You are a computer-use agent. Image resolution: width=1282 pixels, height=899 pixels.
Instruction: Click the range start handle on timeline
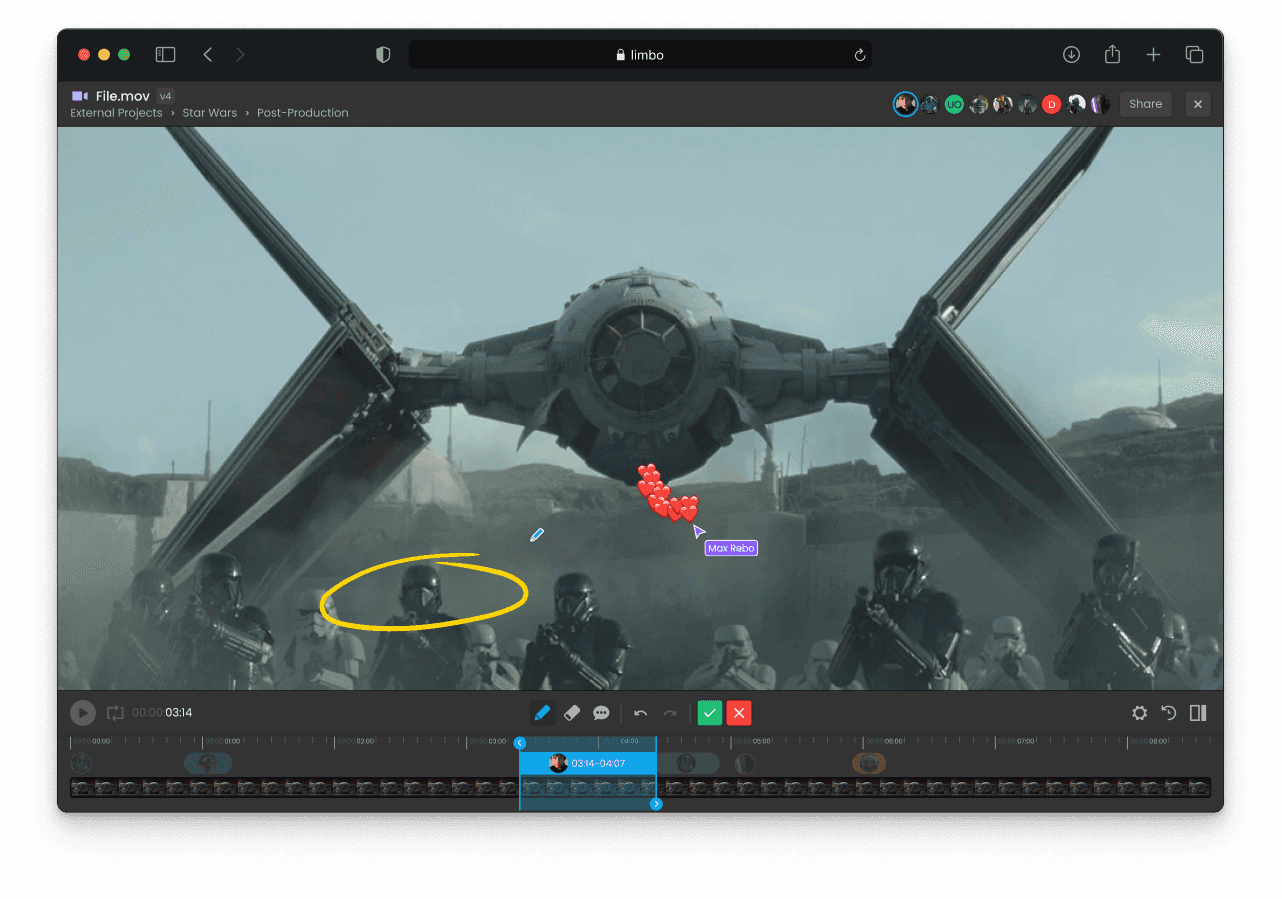coord(519,743)
